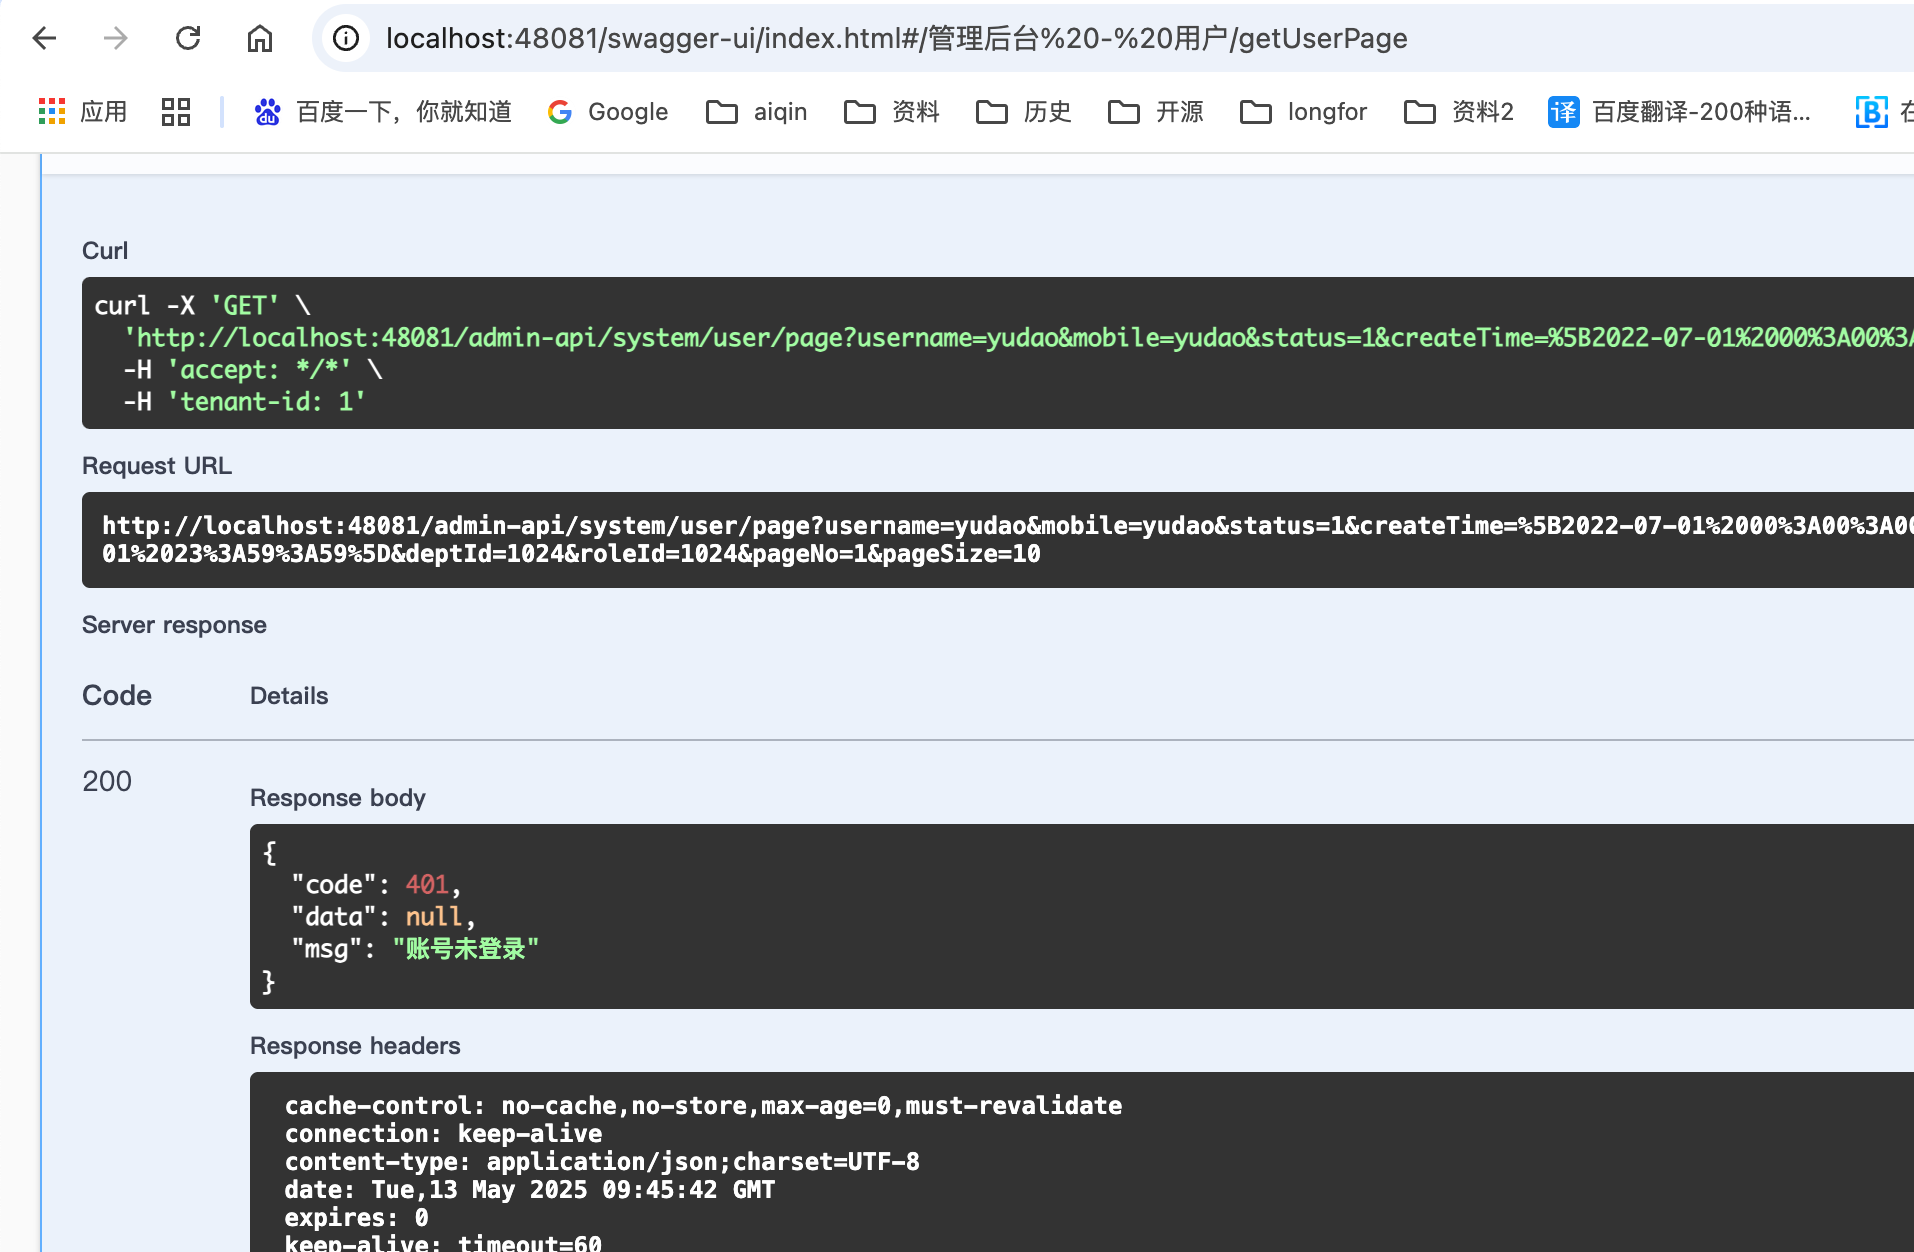Click the Baidu paw icon bookmark
Image resolution: width=1914 pixels, height=1252 pixels.
[x=267, y=111]
